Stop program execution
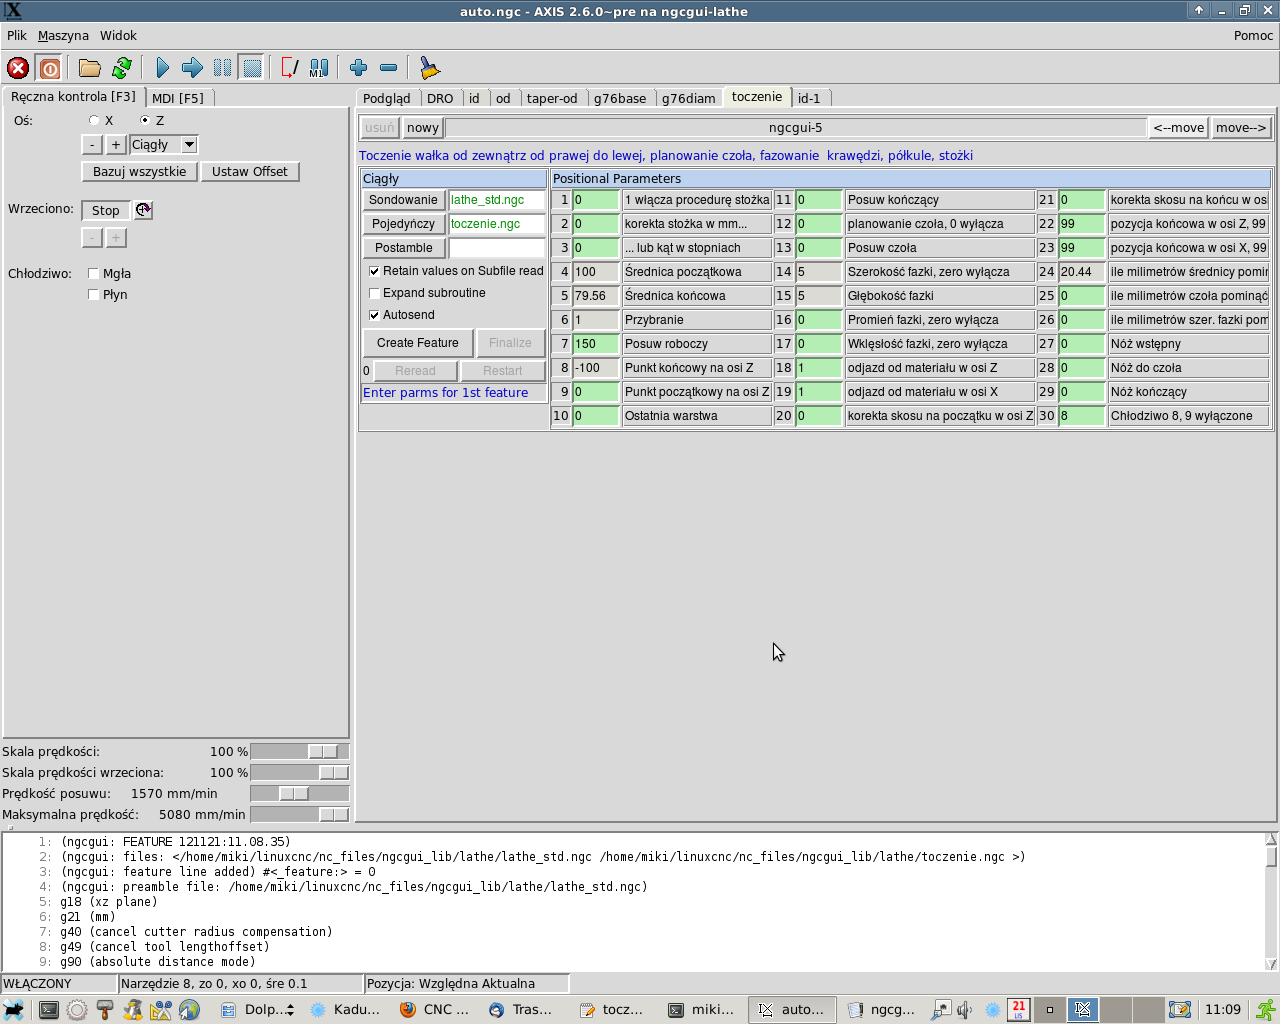 252,68
